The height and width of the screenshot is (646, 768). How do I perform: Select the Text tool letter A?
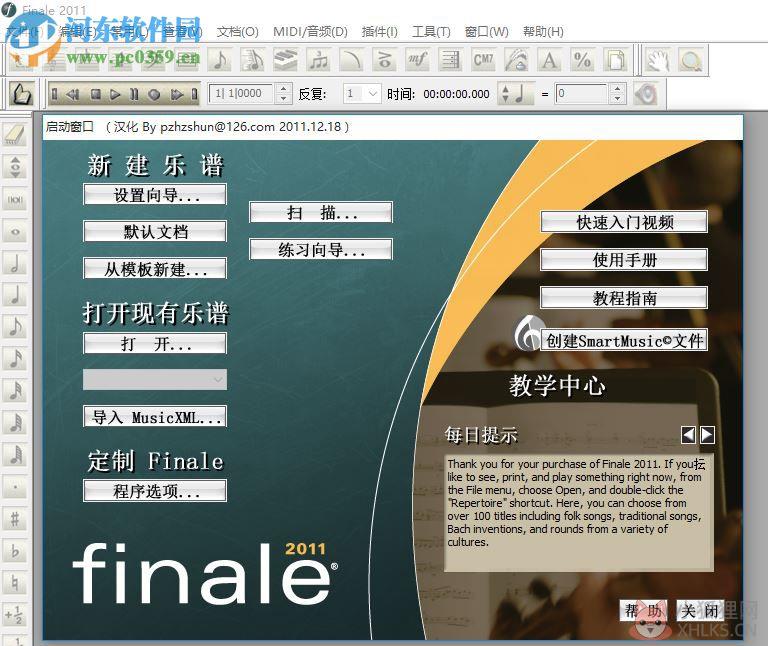(x=549, y=60)
